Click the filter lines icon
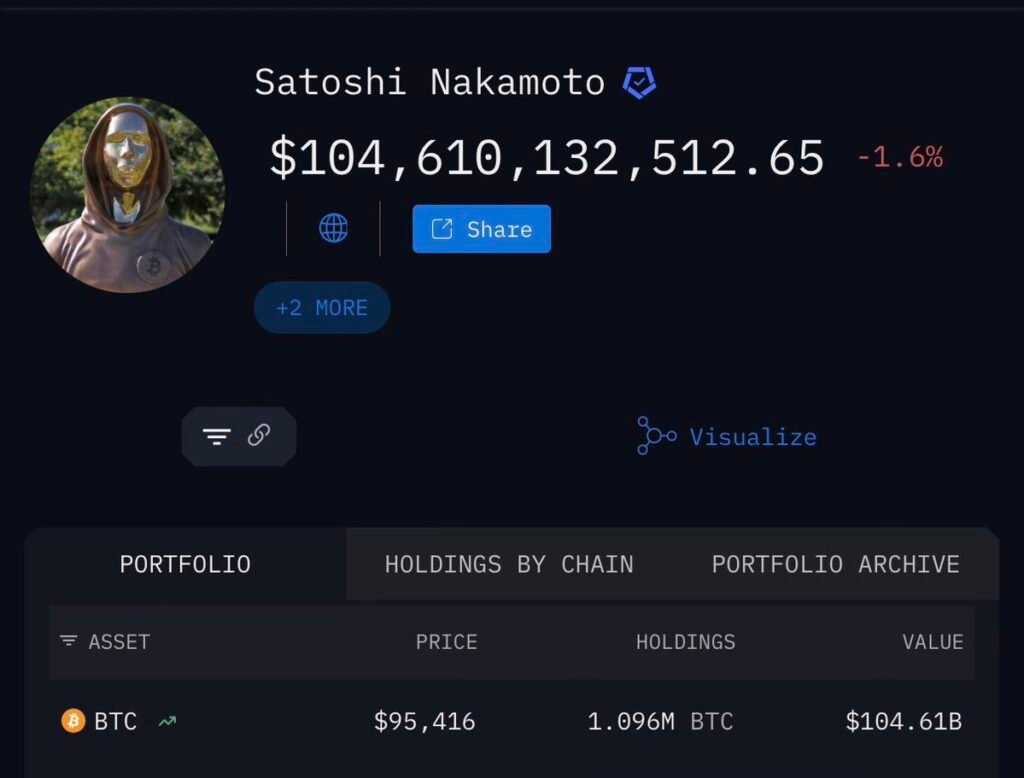The width and height of the screenshot is (1024, 778). click(x=217, y=436)
